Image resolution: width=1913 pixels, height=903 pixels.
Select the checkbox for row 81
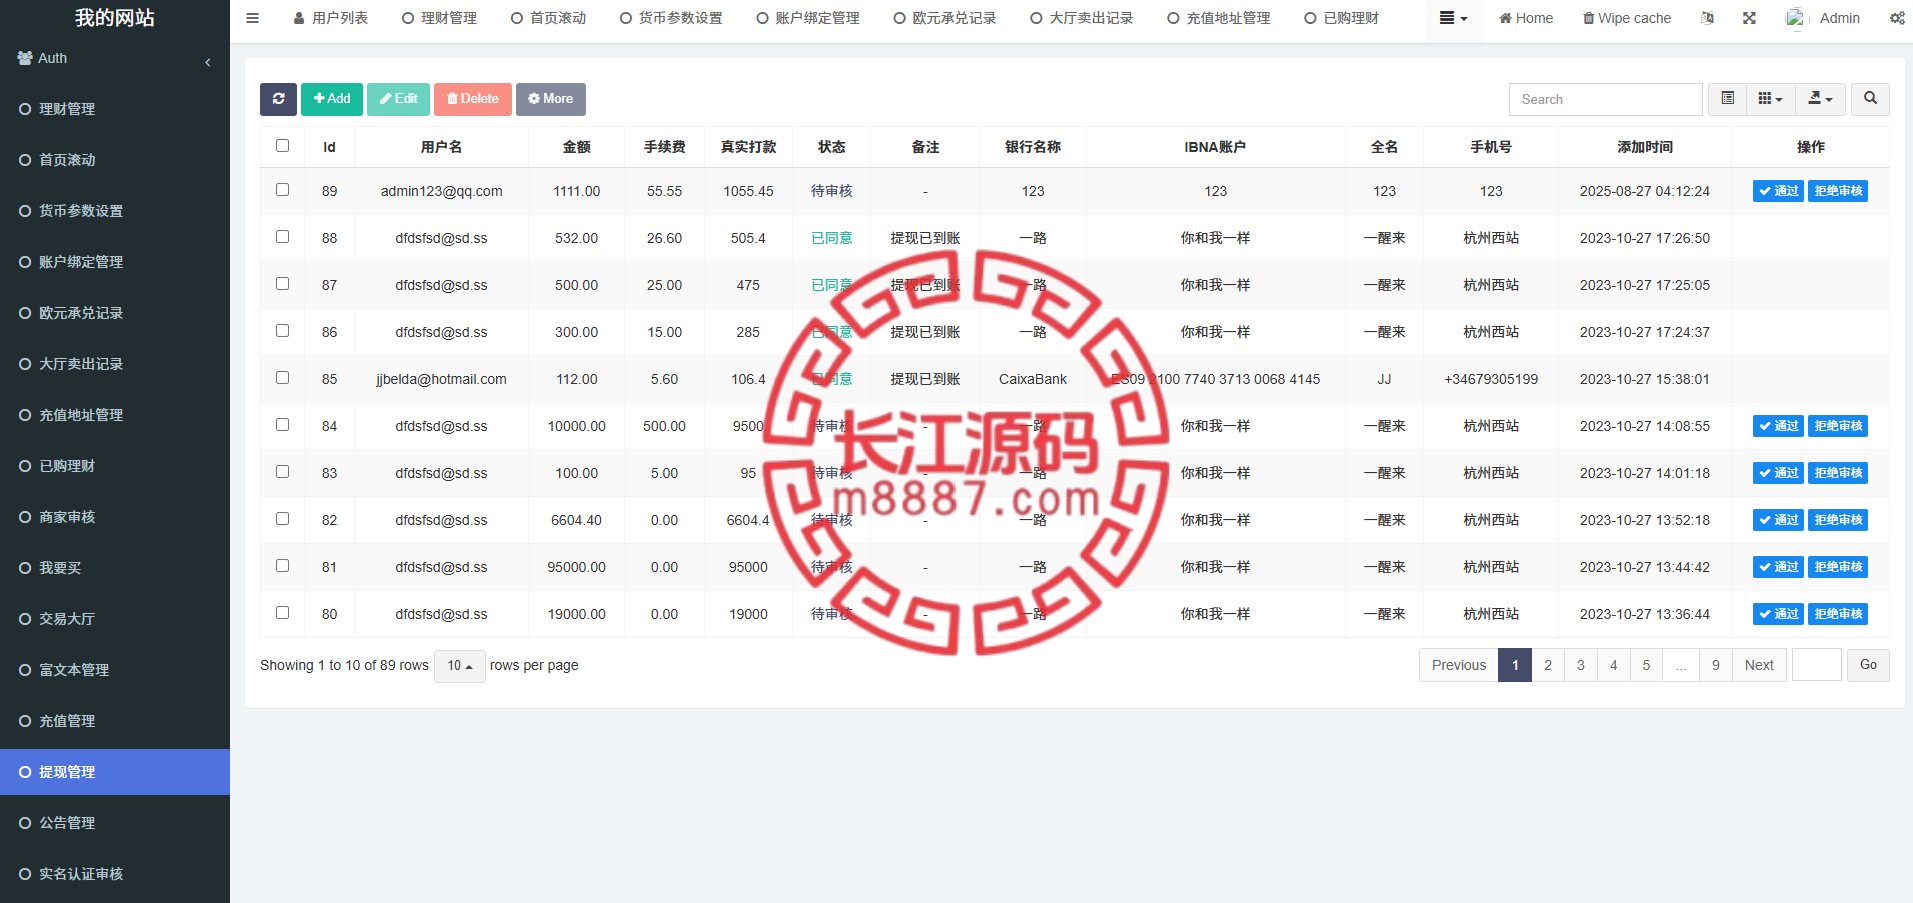tap(282, 566)
